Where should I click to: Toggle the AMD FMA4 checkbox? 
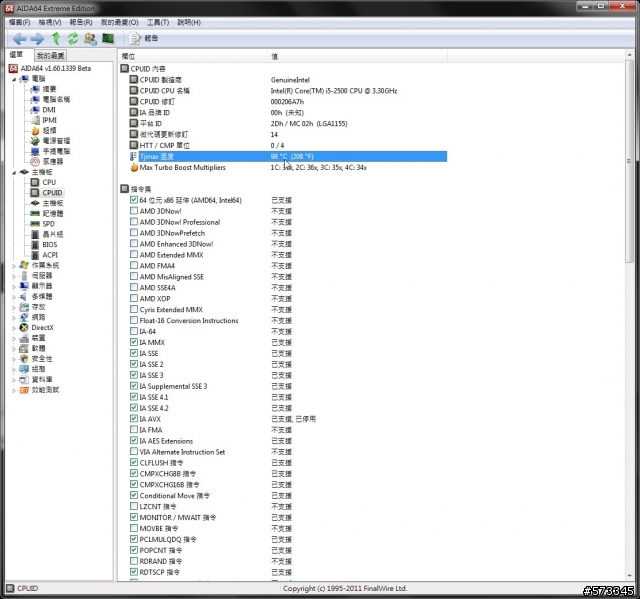tap(133, 265)
